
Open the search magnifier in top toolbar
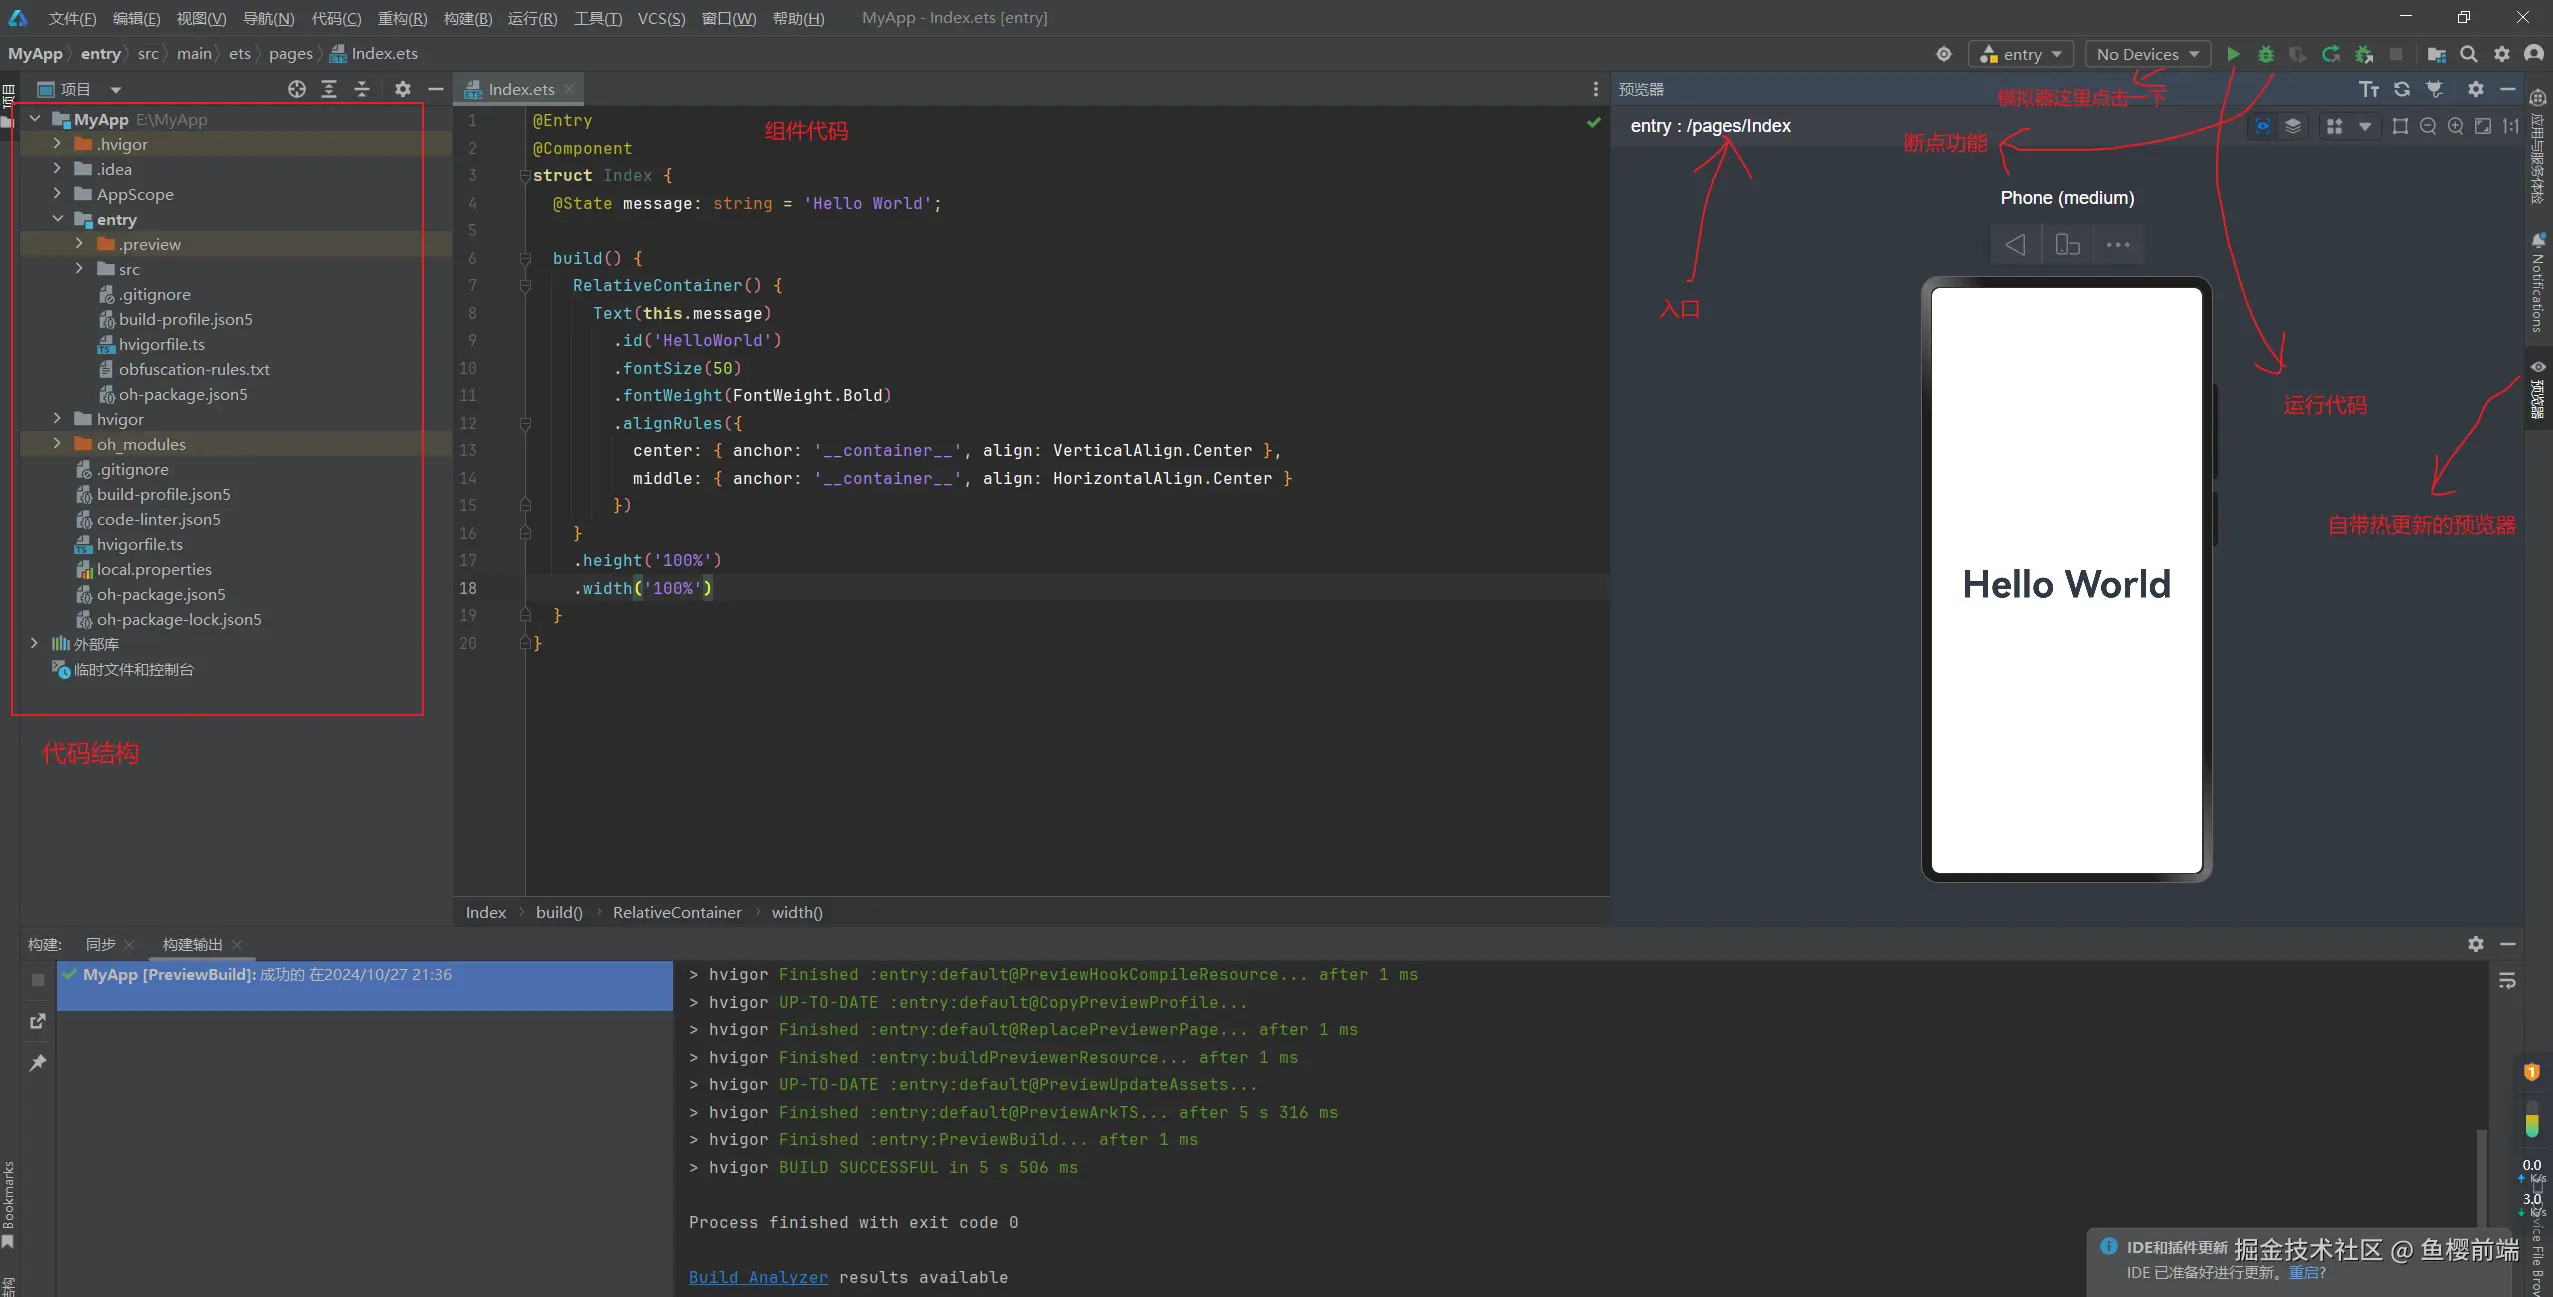click(x=2468, y=54)
